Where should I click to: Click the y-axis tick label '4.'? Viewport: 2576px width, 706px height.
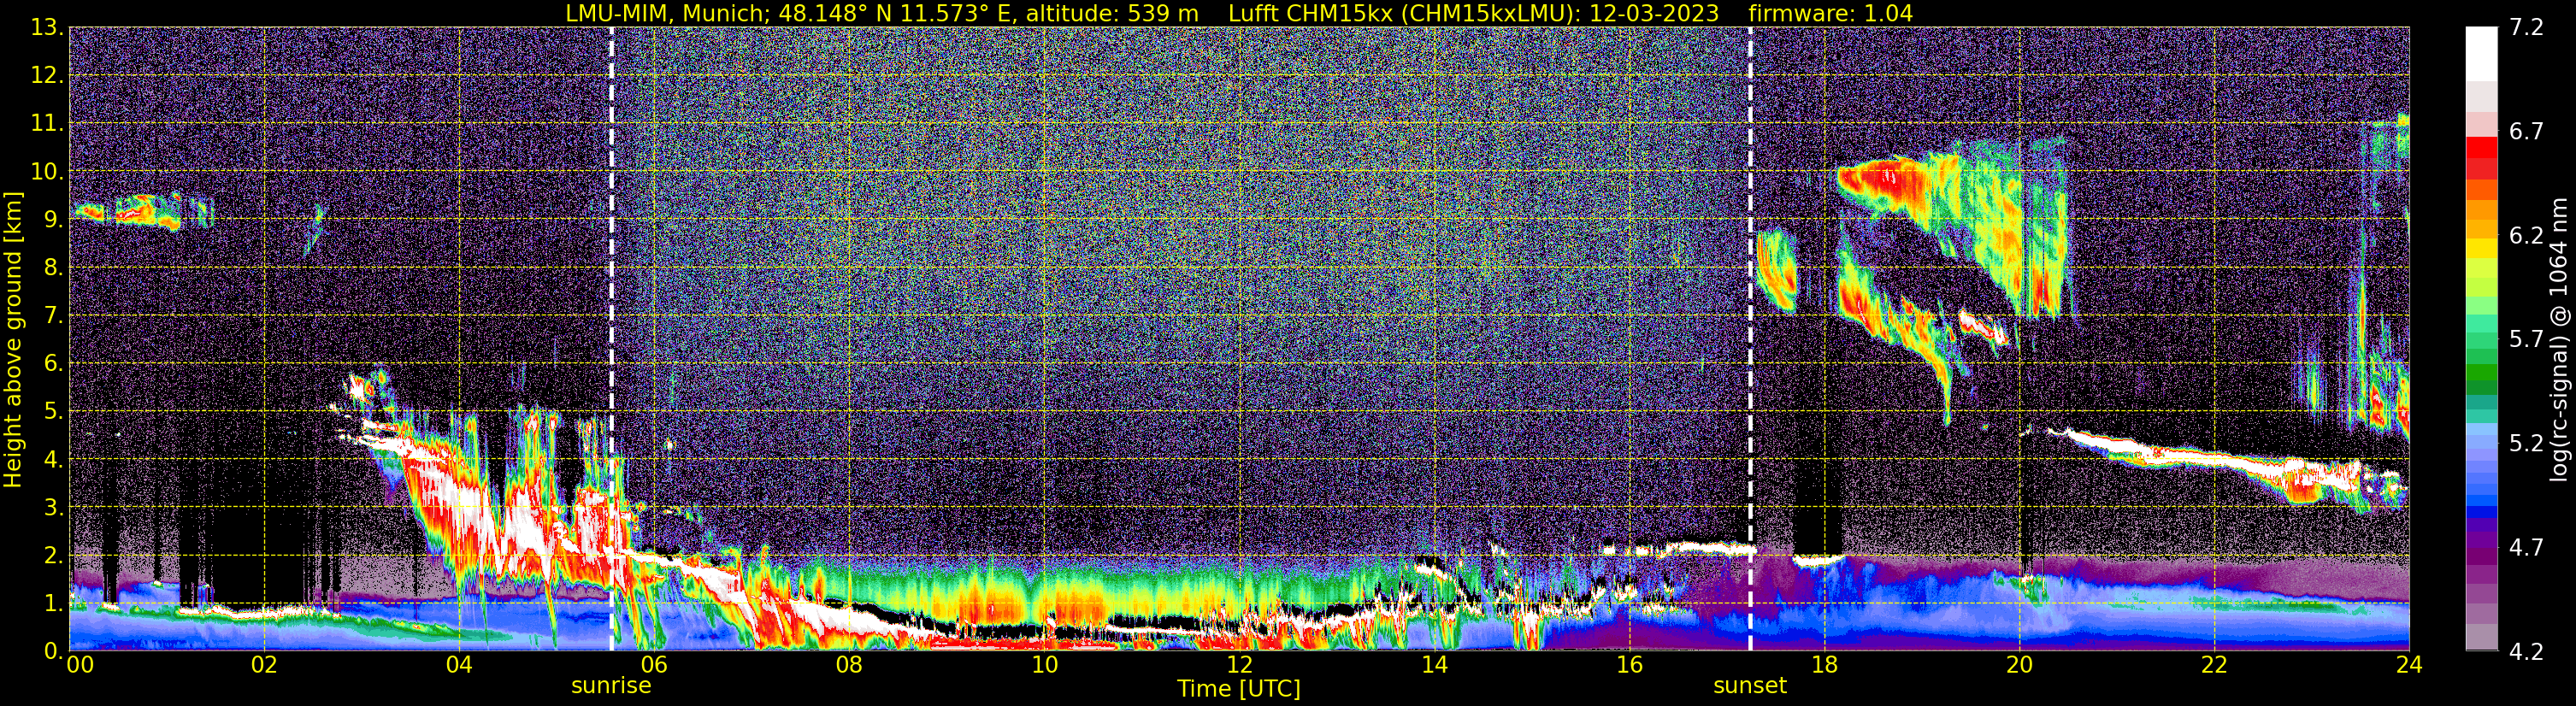[x=53, y=460]
